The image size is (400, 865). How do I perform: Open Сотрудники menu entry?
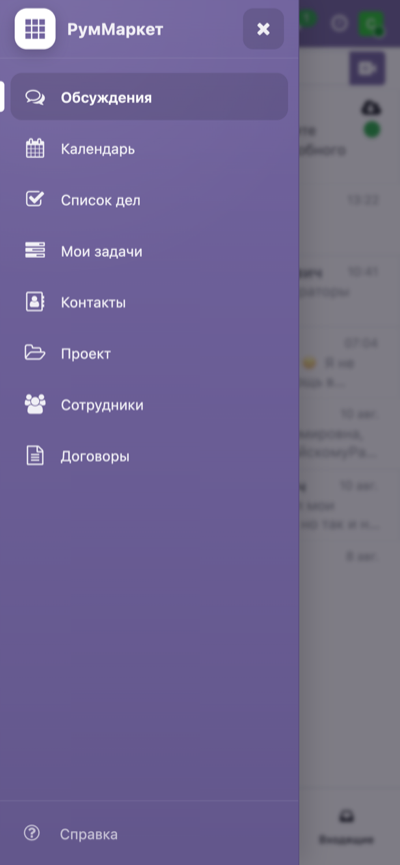pyautogui.click(x=149, y=405)
